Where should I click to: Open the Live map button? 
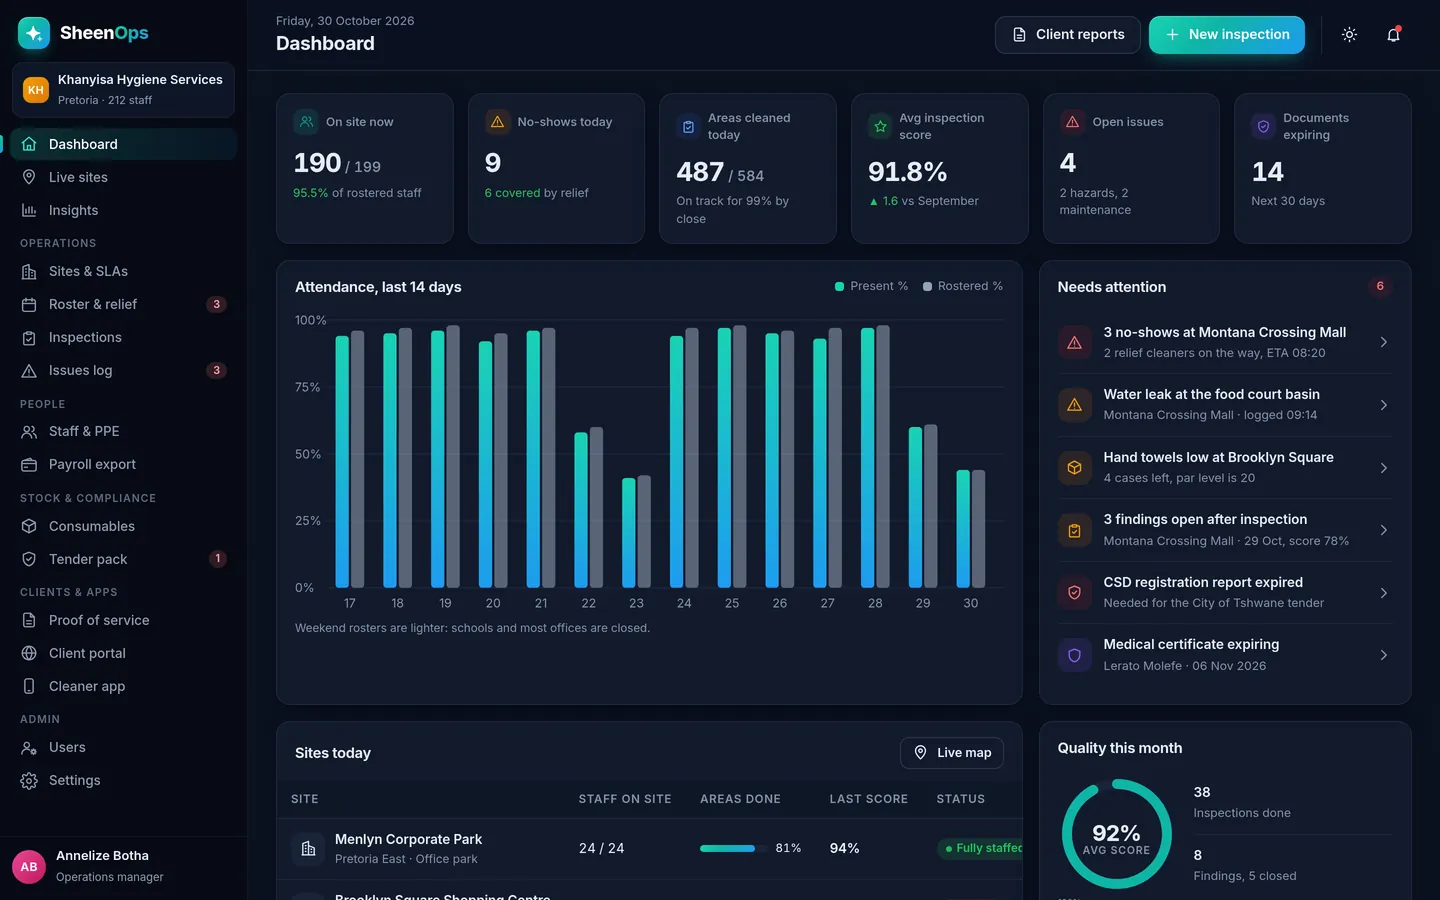[x=952, y=753]
